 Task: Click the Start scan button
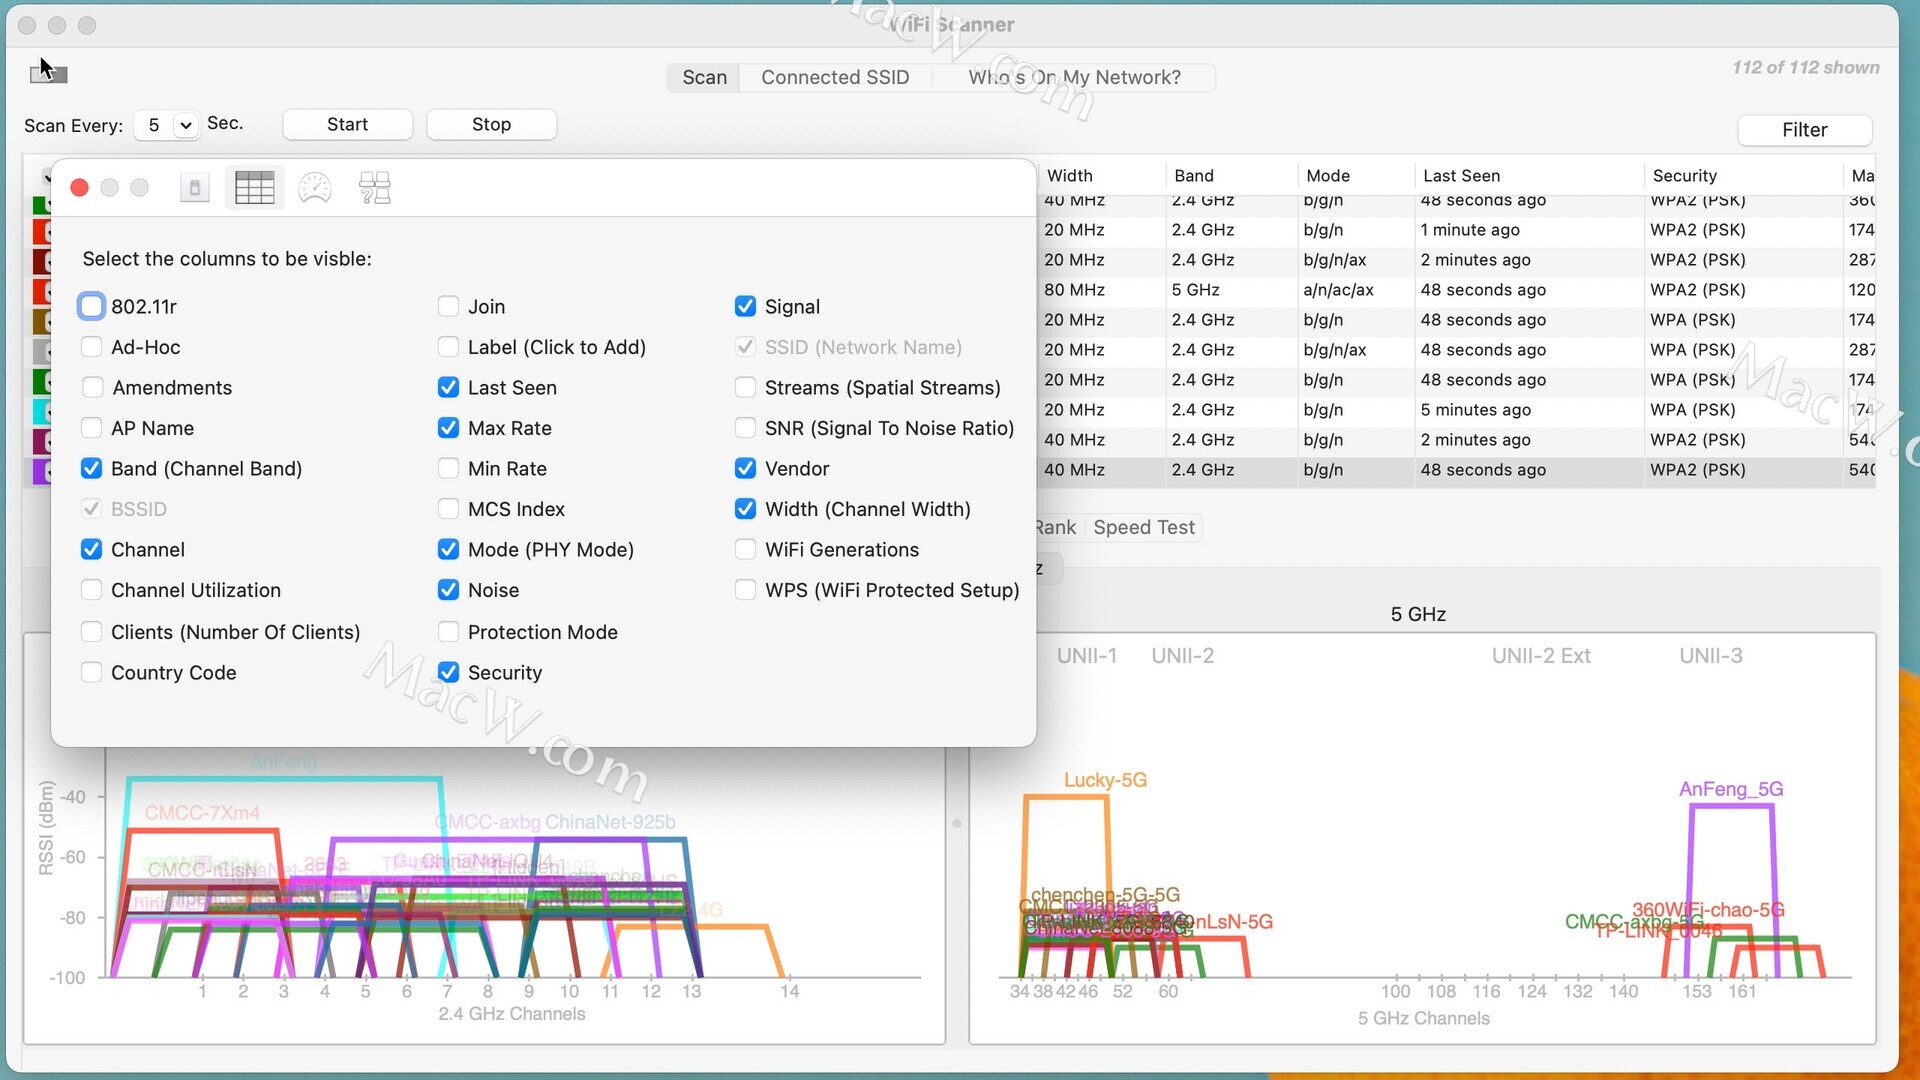point(347,124)
